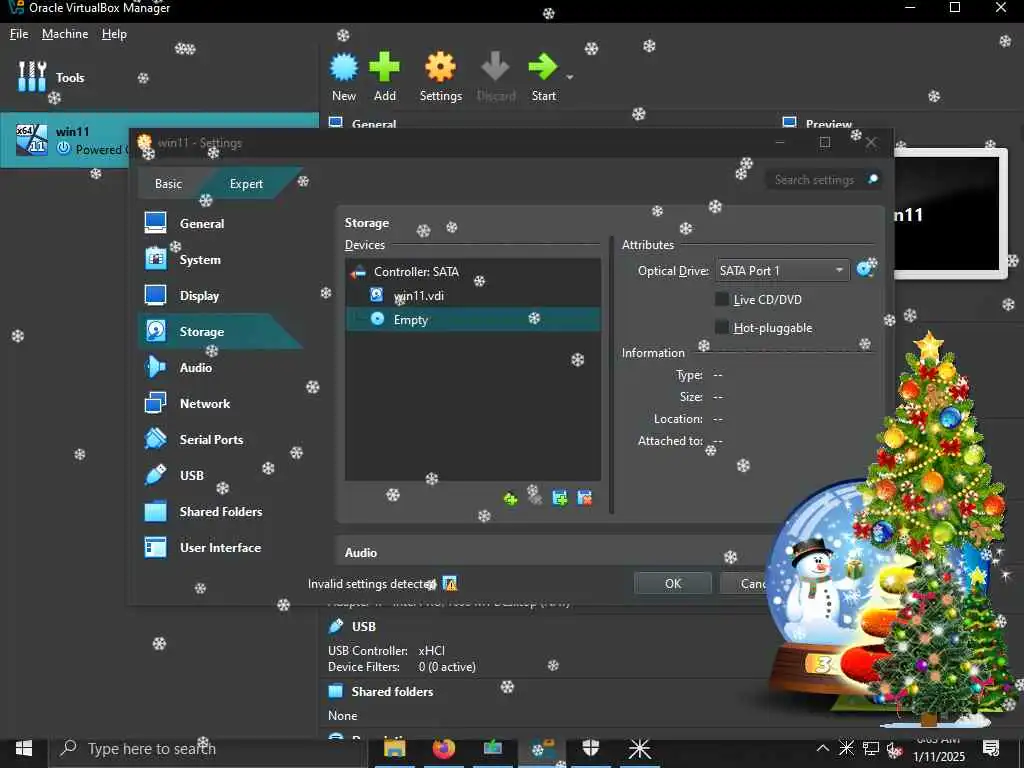Open the Storage settings category
The height and width of the screenshot is (768, 1024).
202,331
